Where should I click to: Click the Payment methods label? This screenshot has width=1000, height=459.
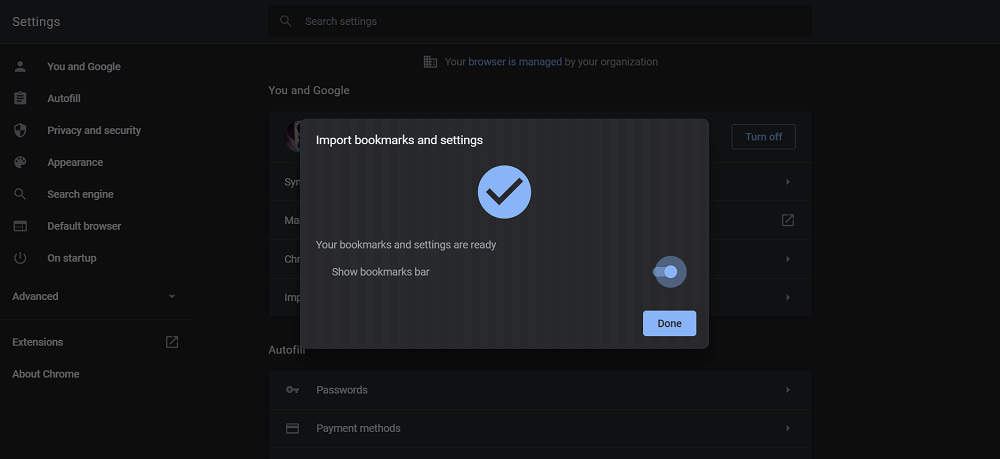358,428
